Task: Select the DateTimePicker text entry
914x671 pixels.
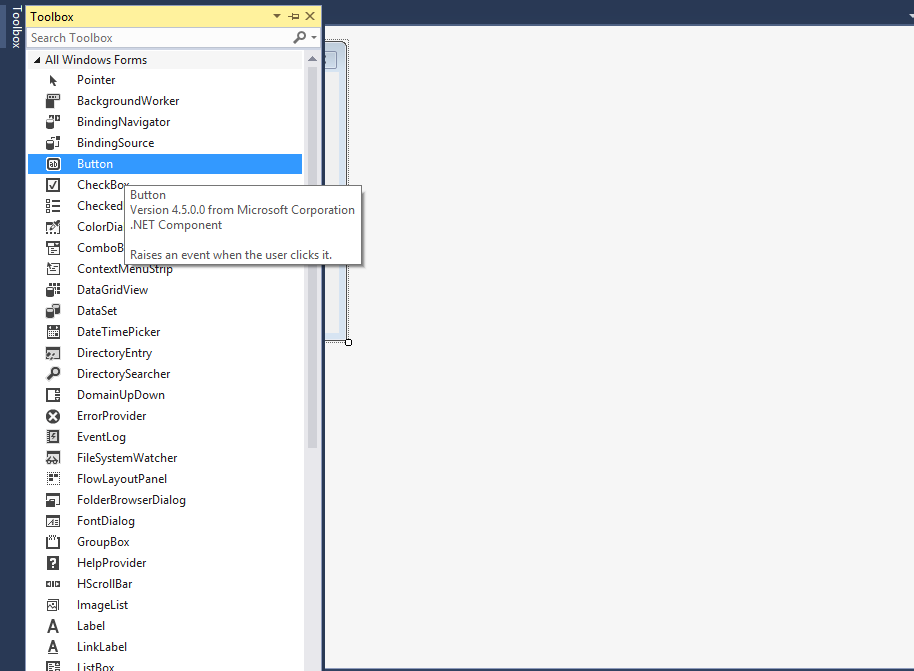Action: (119, 332)
